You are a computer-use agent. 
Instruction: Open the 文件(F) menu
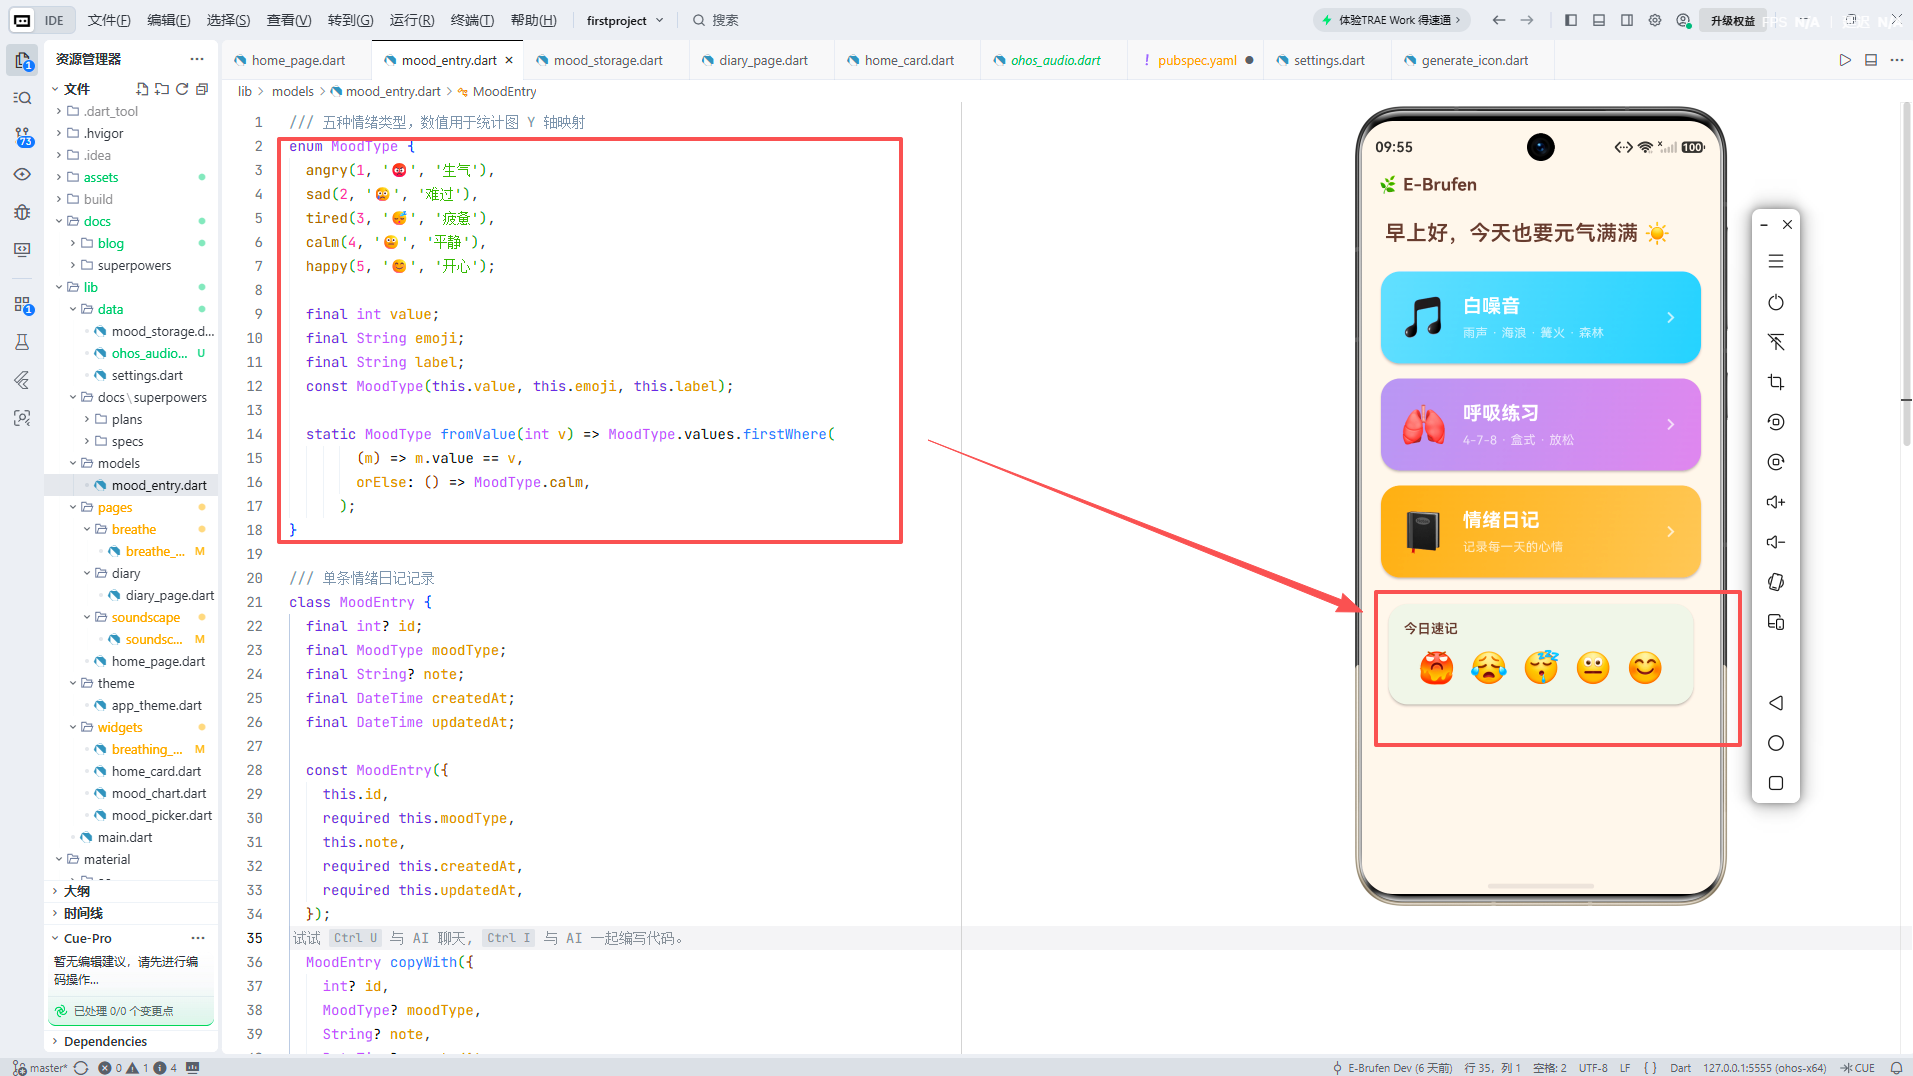(x=109, y=20)
